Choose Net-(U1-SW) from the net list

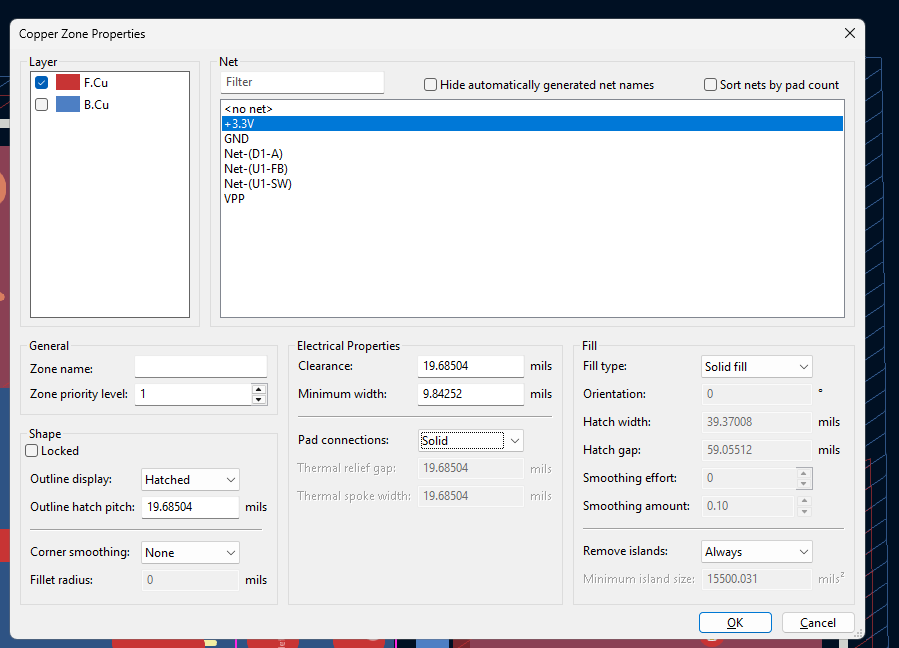(x=258, y=184)
